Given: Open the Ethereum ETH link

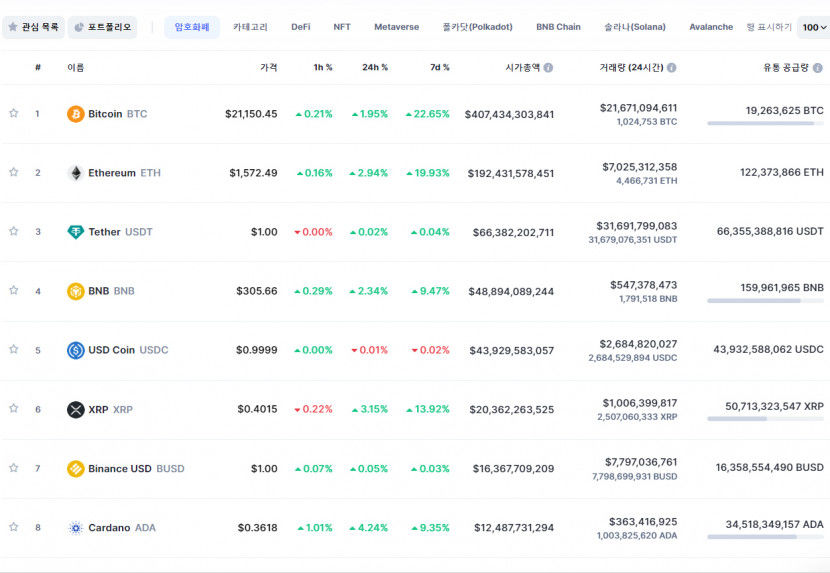Looking at the screenshot, I should click(124, 173).
